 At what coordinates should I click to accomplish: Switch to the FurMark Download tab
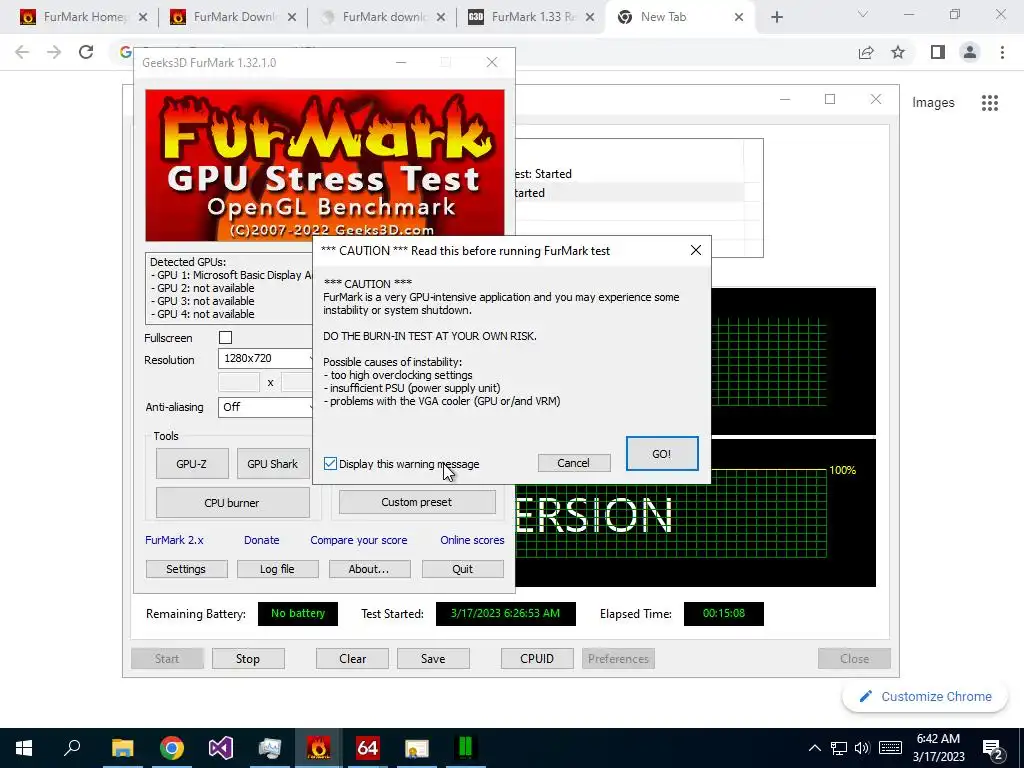click(x=232, y=17)
